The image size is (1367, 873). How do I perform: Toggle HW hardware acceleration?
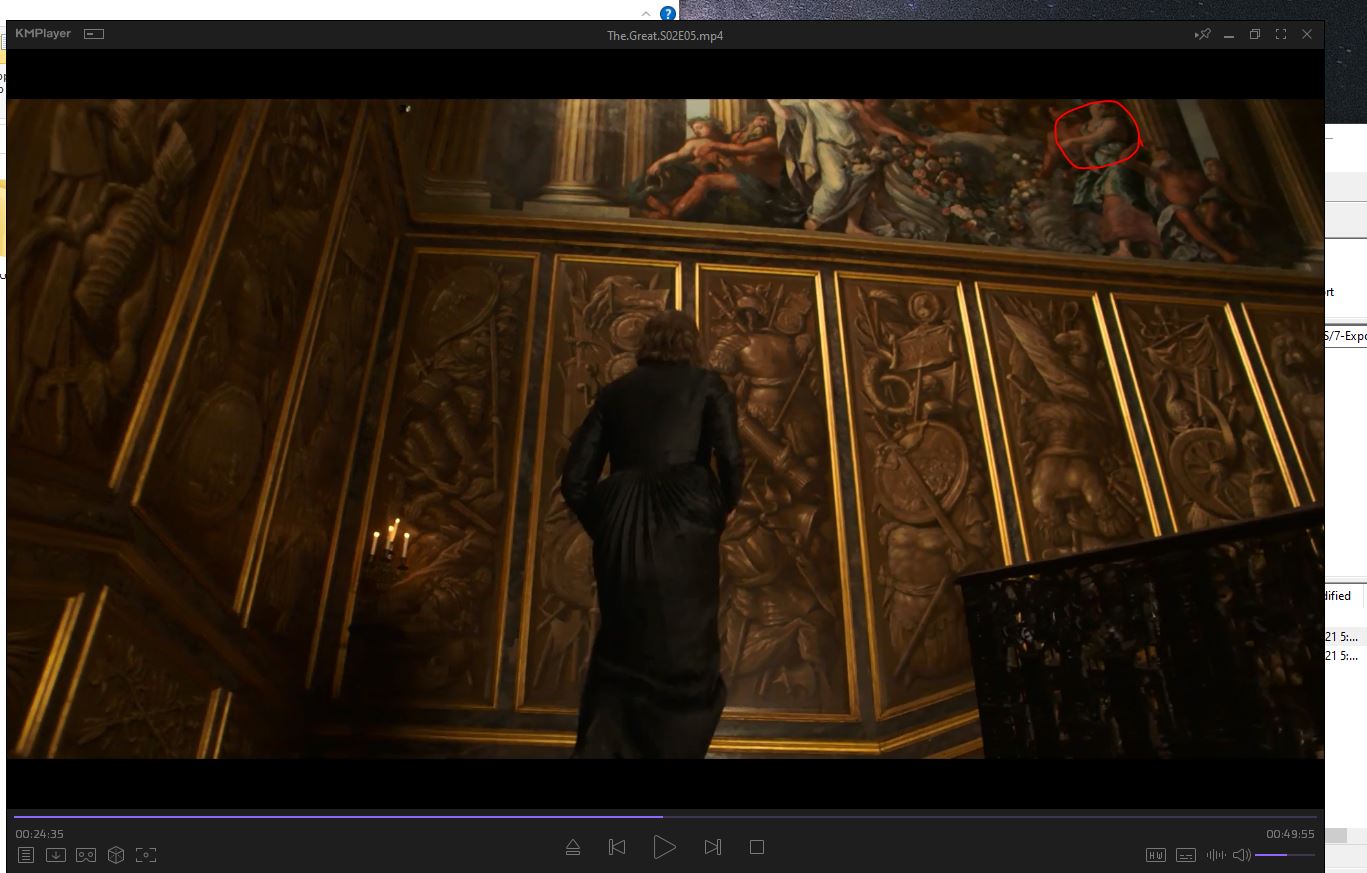tap(1156, 855)
